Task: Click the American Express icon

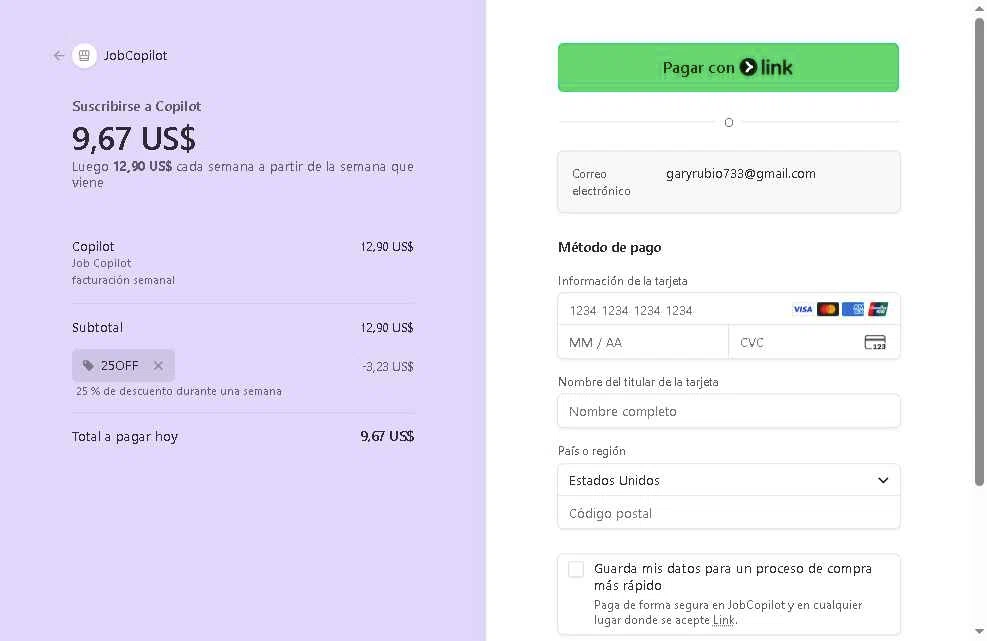Action: click(x=853, y=309)
